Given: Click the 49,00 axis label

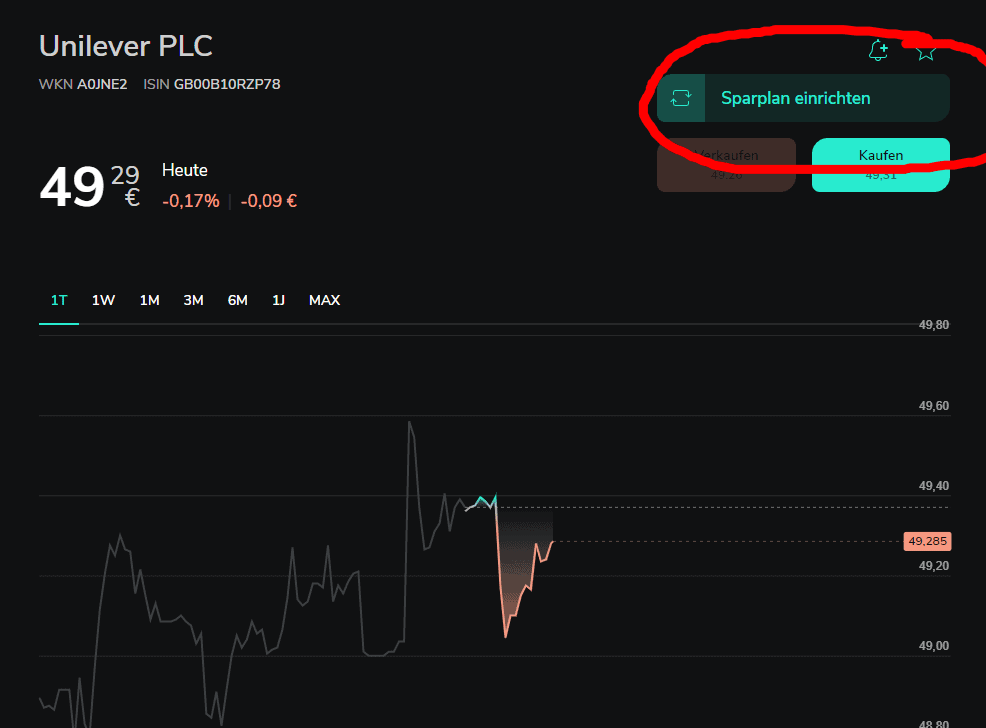Looking at the screenshot, I should pyautogui.click(x=934, y=646).
